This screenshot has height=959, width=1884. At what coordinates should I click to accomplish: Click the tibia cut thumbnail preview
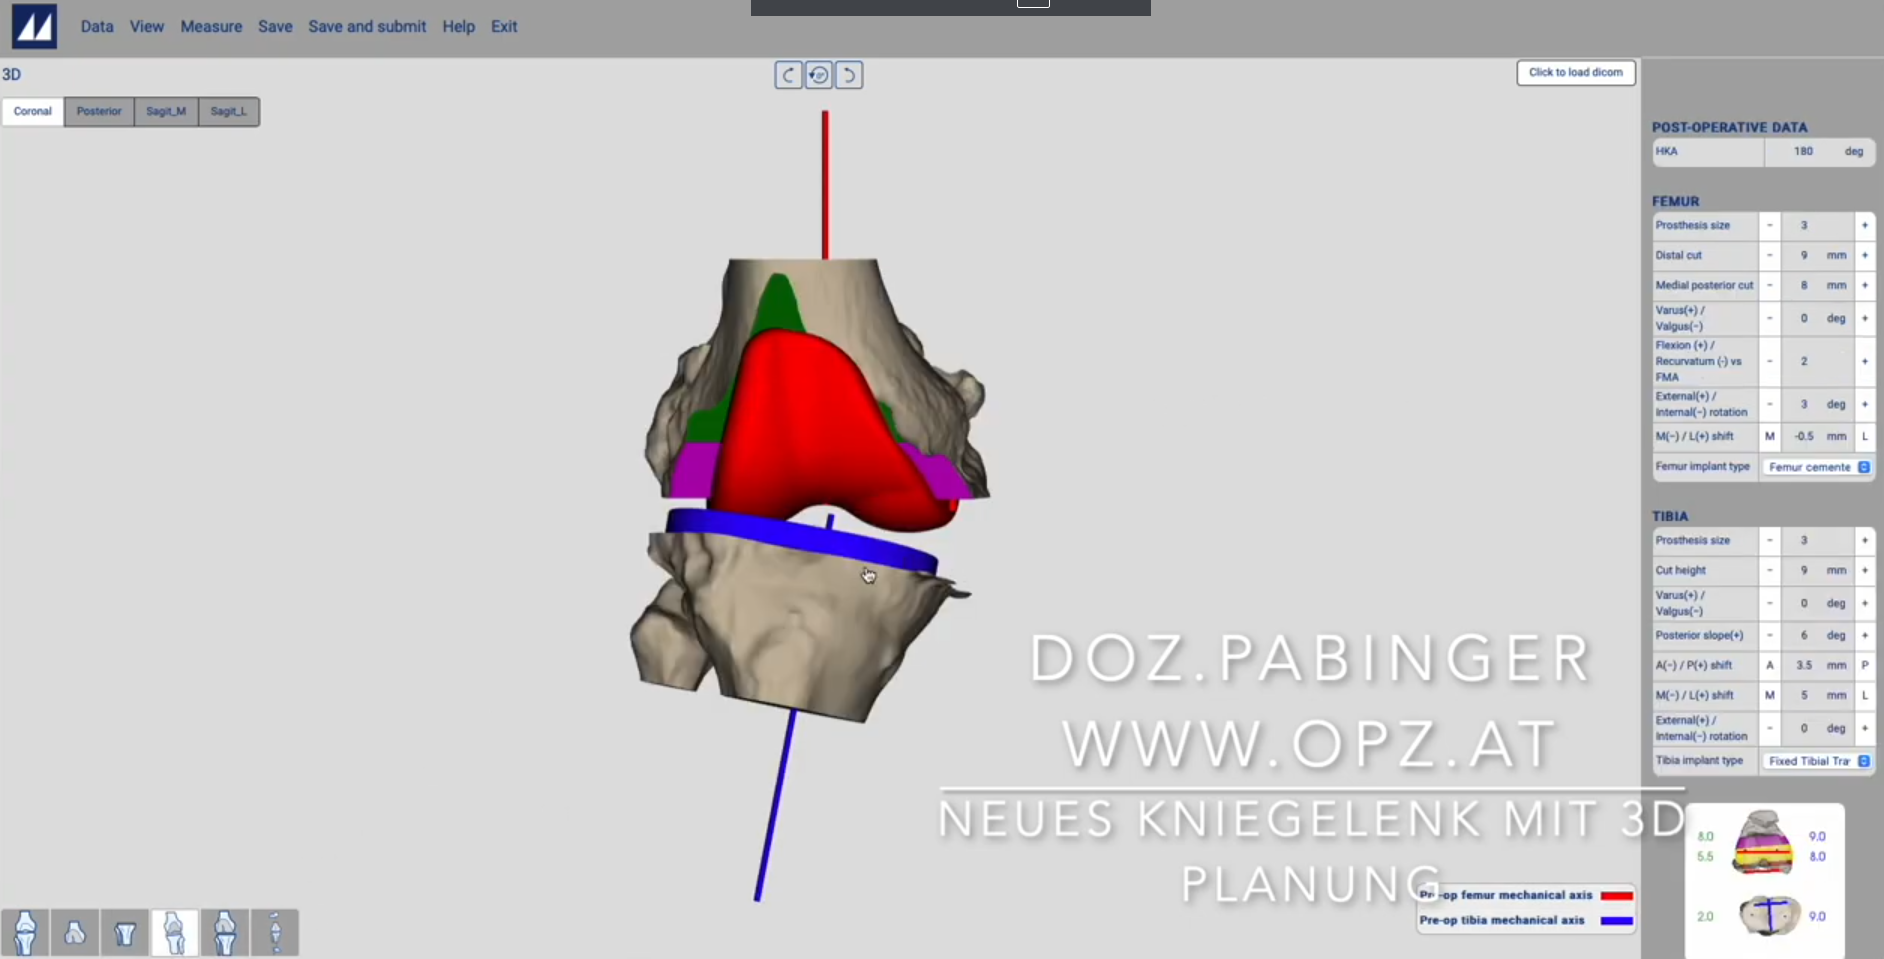pyautogui.click(x=1768, y=915)
